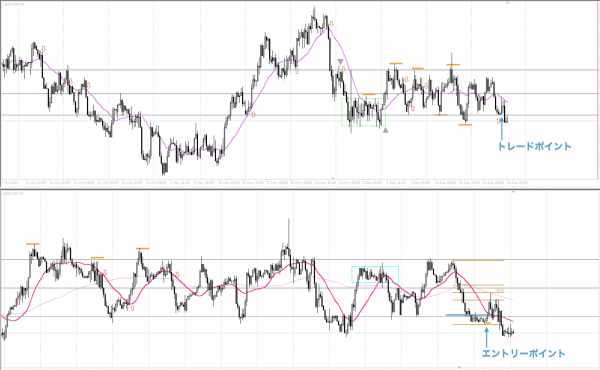Click the light blue channel lines on upper chart
The width and height of the screenshot is (600, 370).
(279, 66)
